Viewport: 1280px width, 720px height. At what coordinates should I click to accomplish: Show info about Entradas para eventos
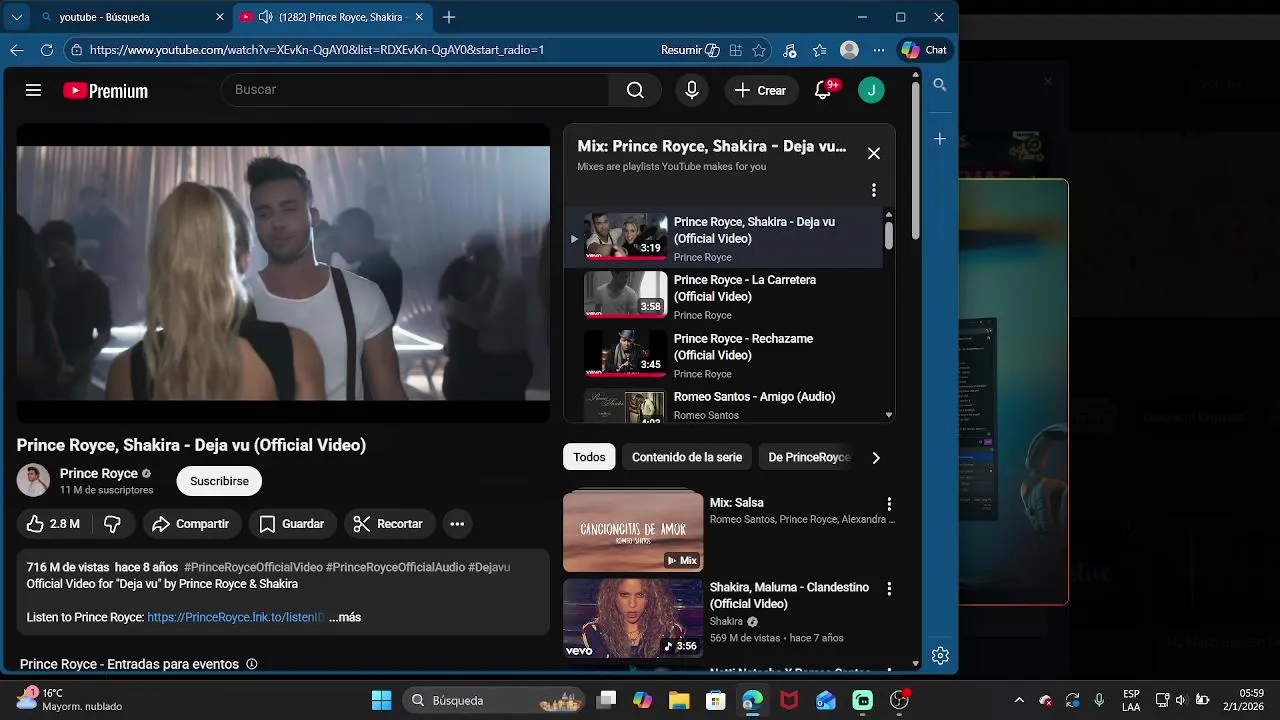click(x=252, y=664)
